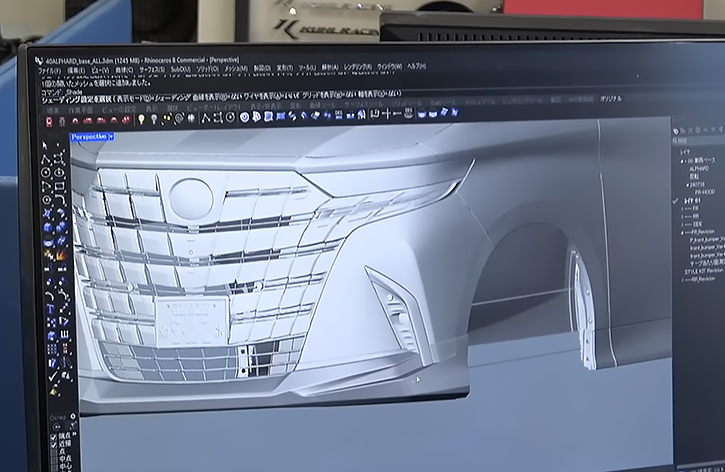Select the Ellipse tool in left sidebar
Screen dimensions: 725x472
(x=59, y=173)
